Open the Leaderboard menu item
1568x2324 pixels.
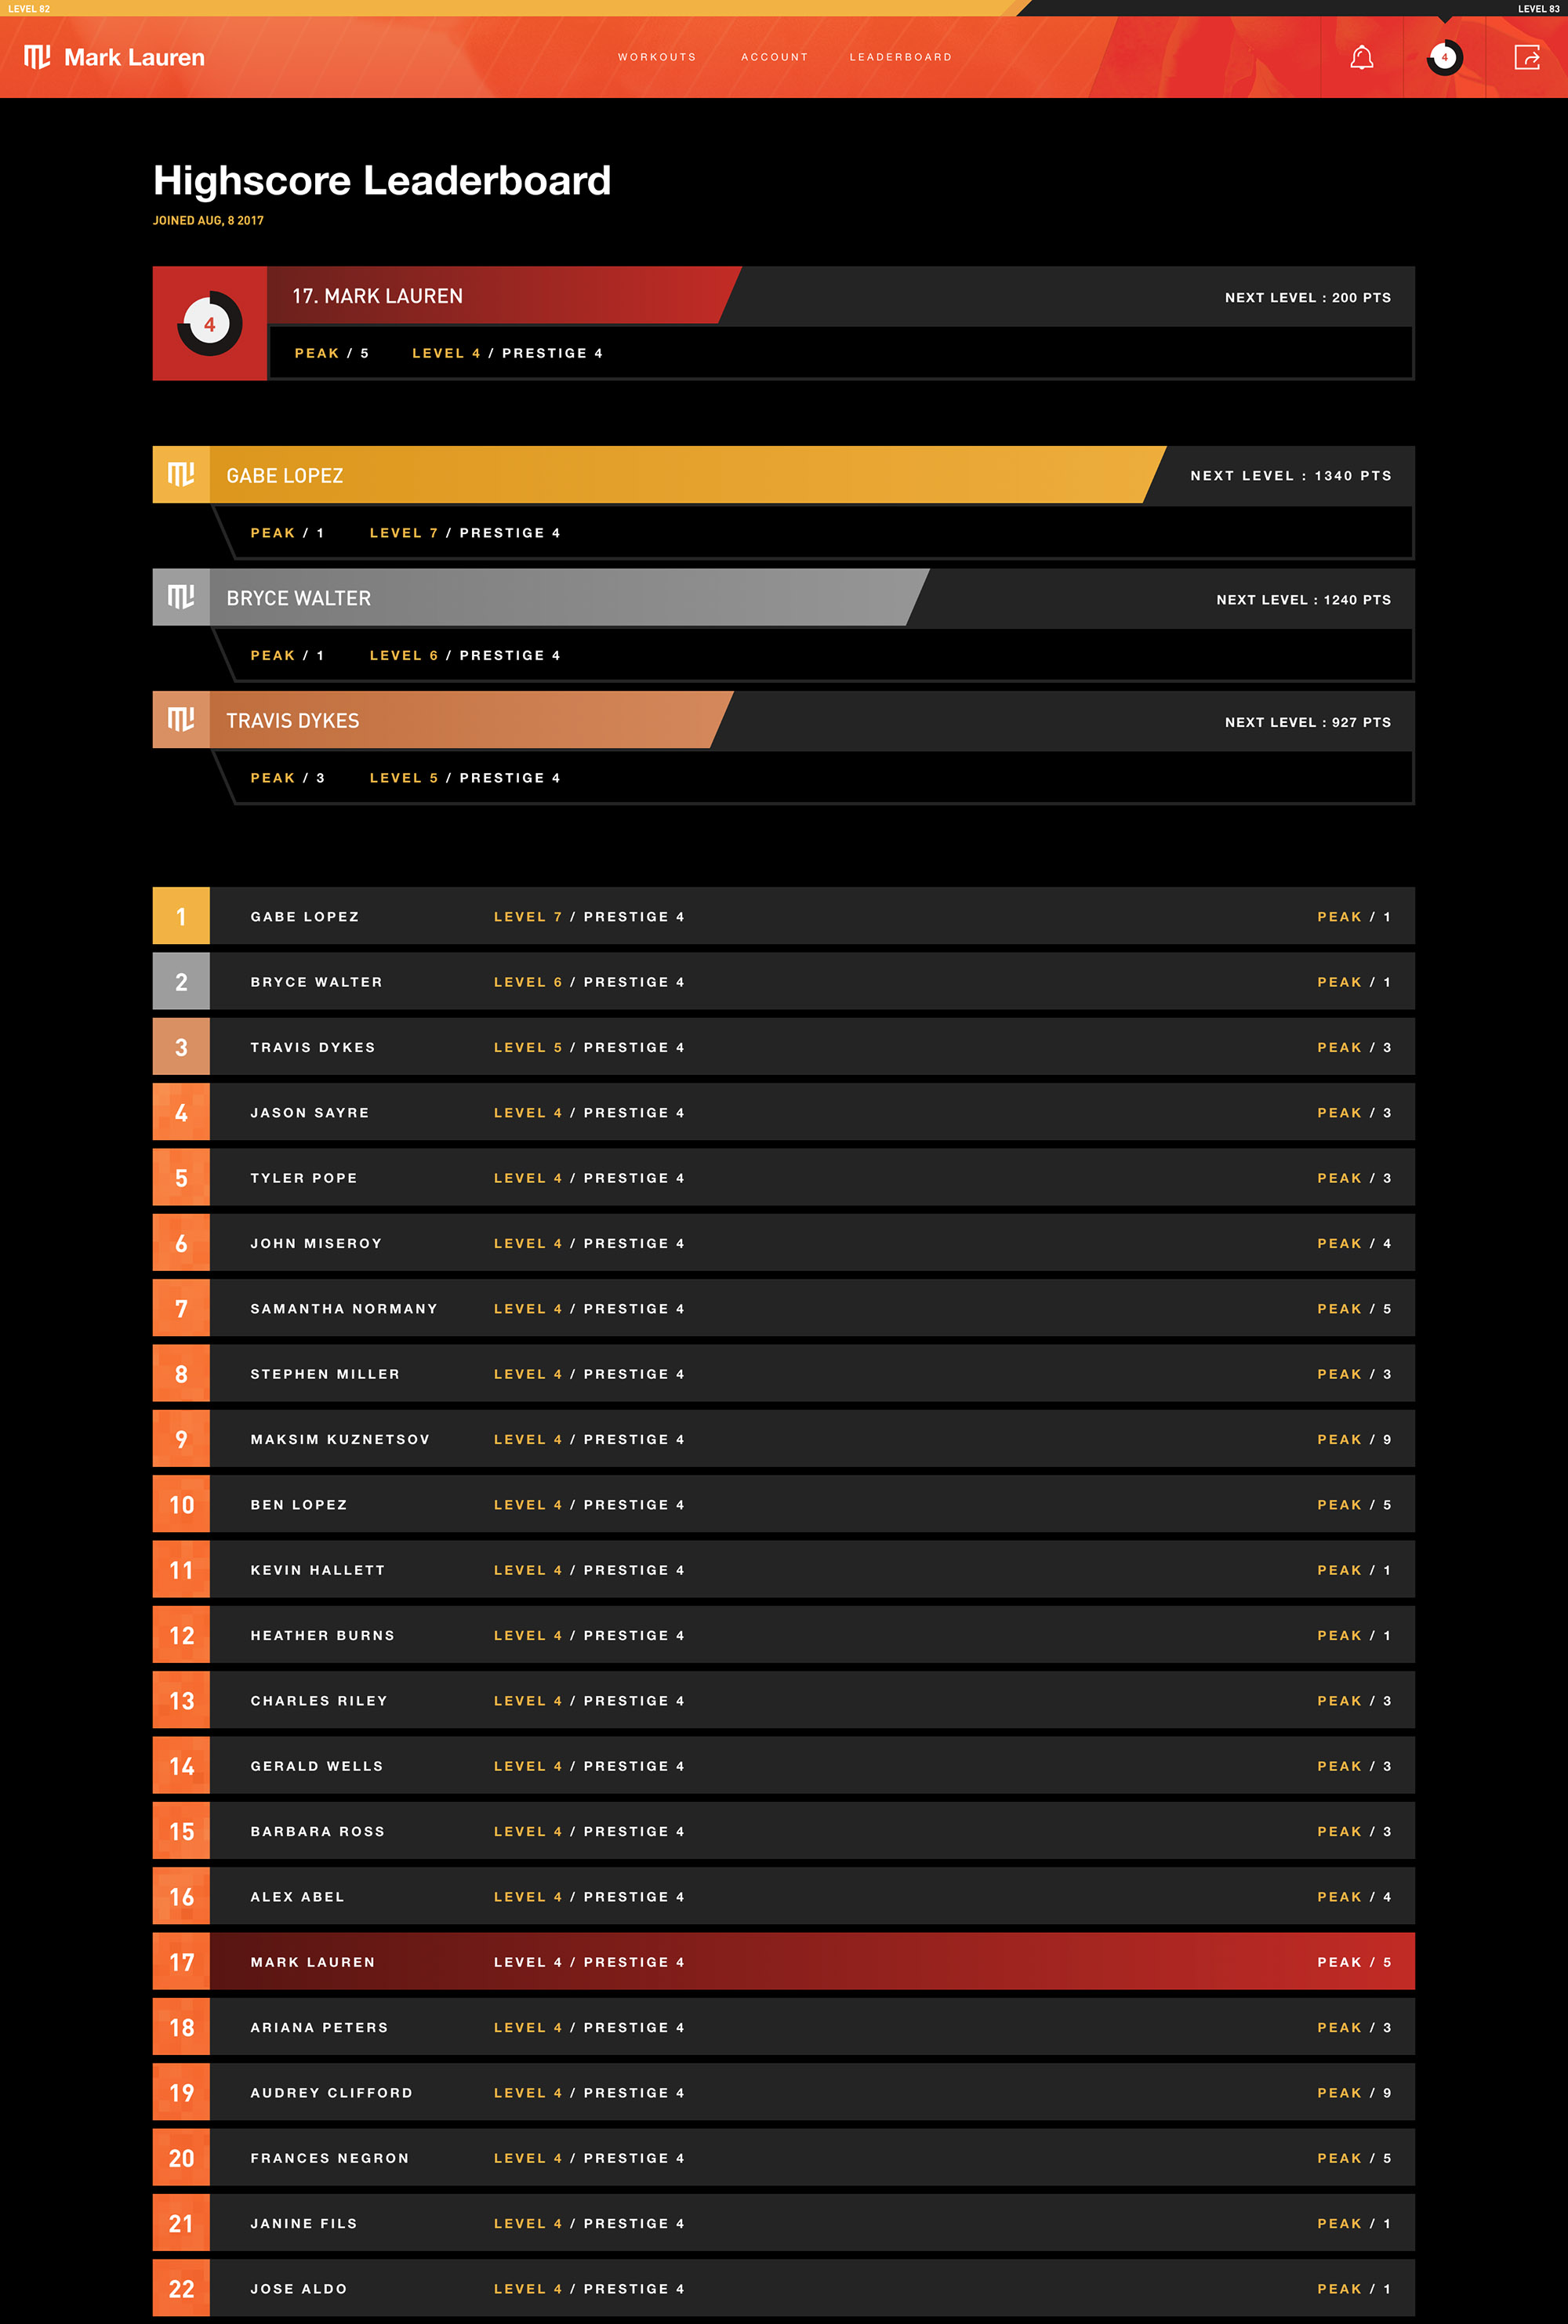coord(901,57)
